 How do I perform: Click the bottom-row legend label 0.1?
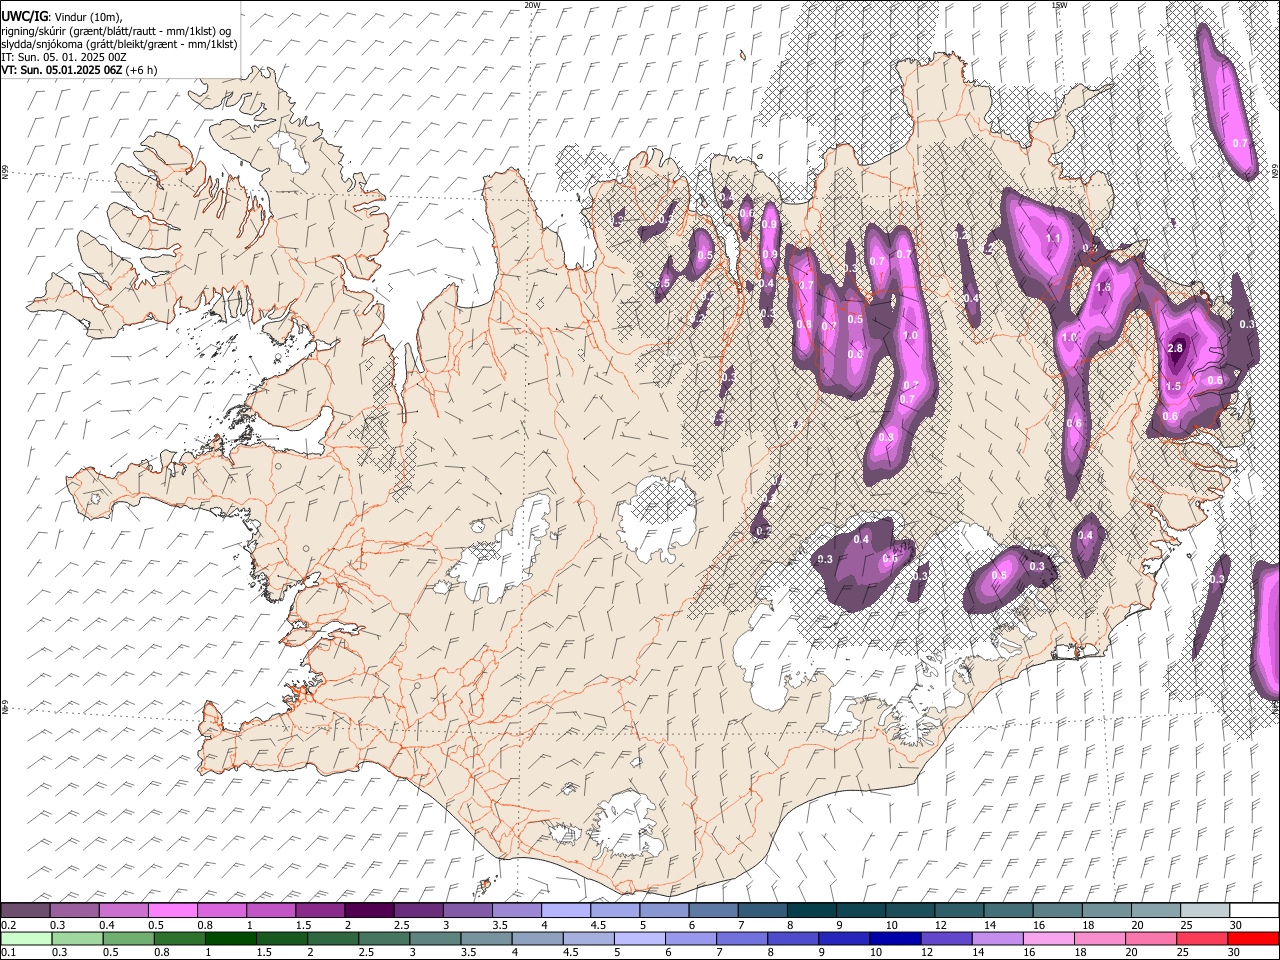coord(8,952)
